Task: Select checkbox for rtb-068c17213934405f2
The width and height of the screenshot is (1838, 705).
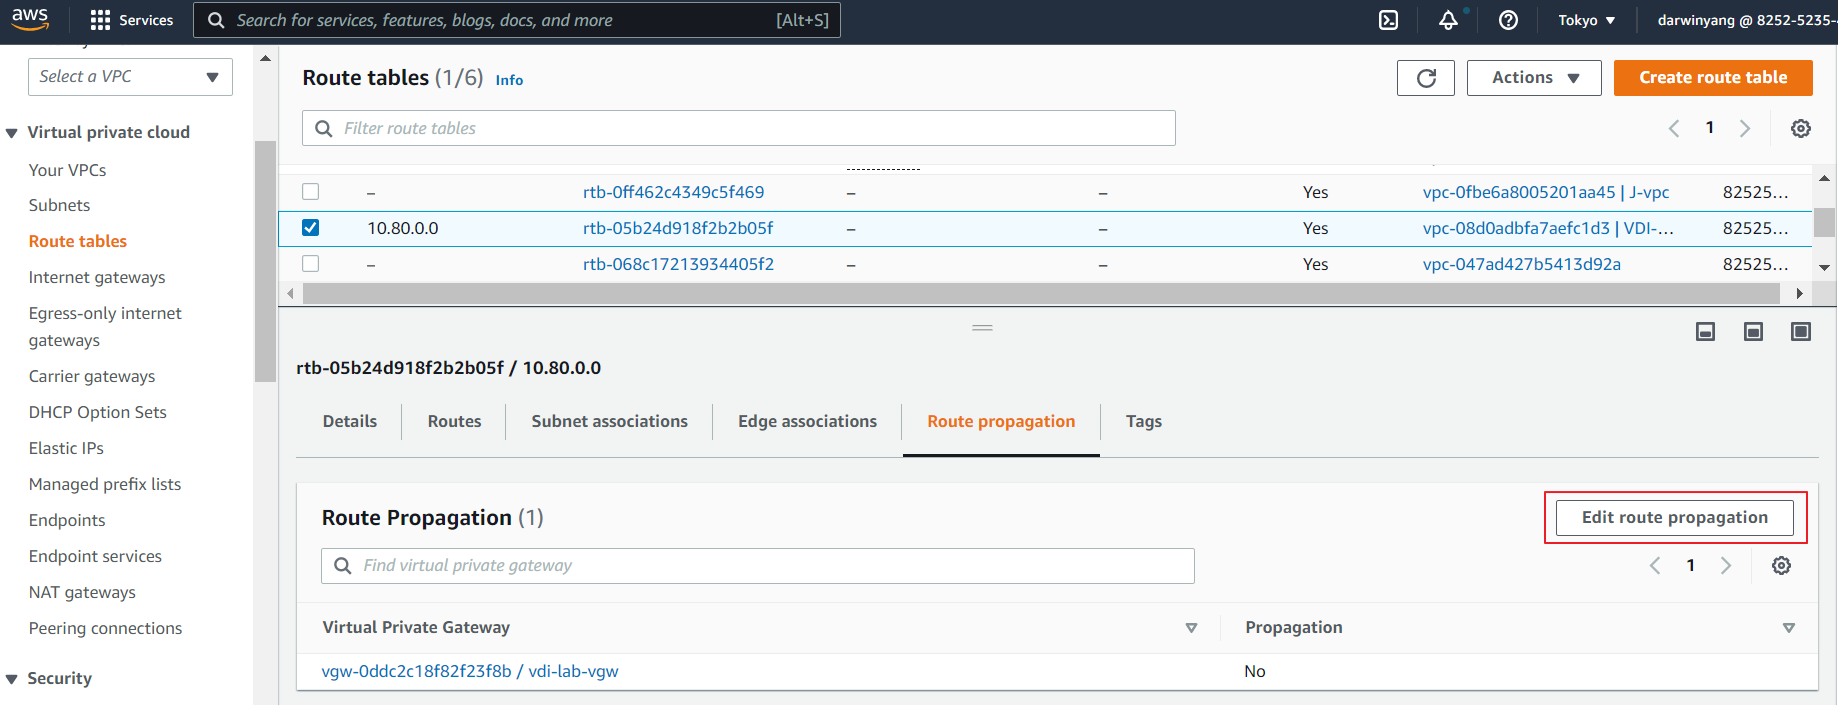Action: point(311,264)
